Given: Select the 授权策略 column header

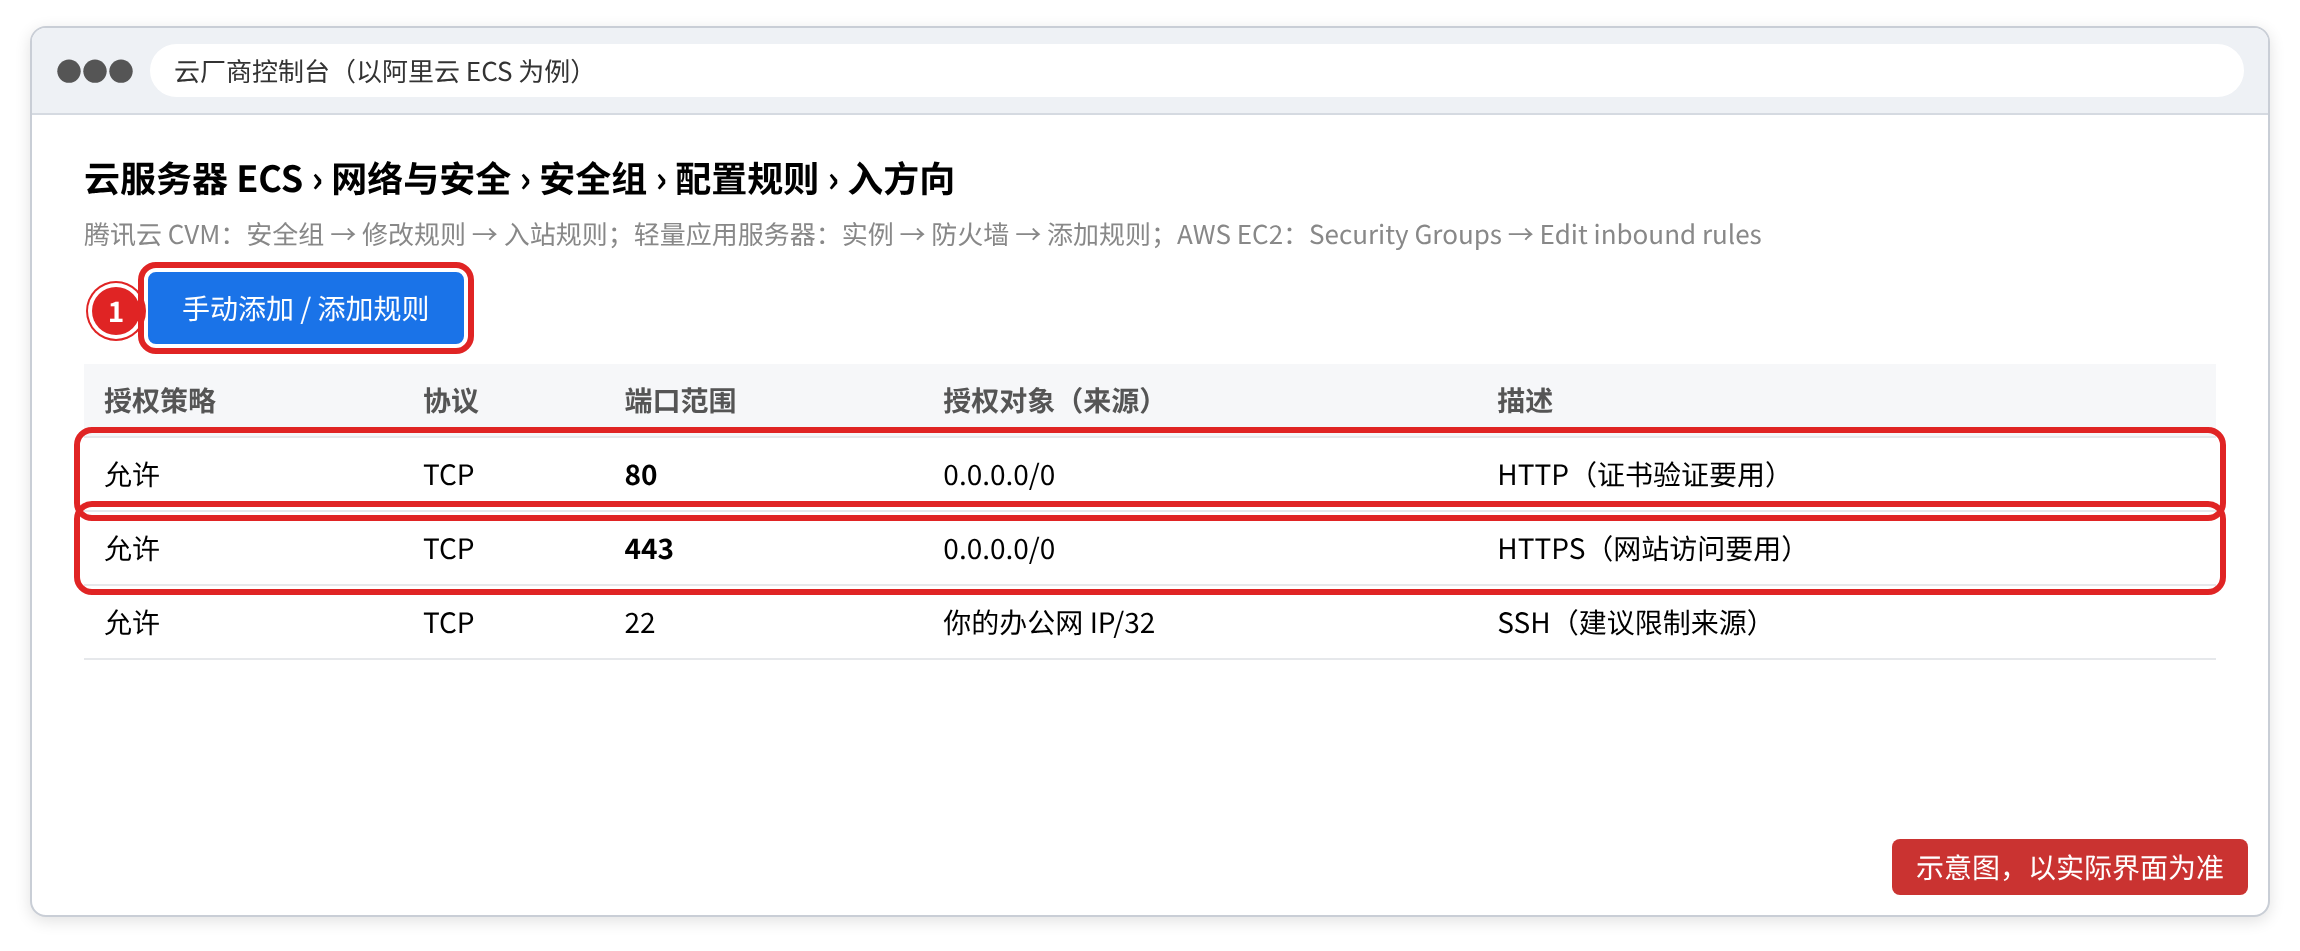Looking at the screenshot, I should click(x=160, y=401).
